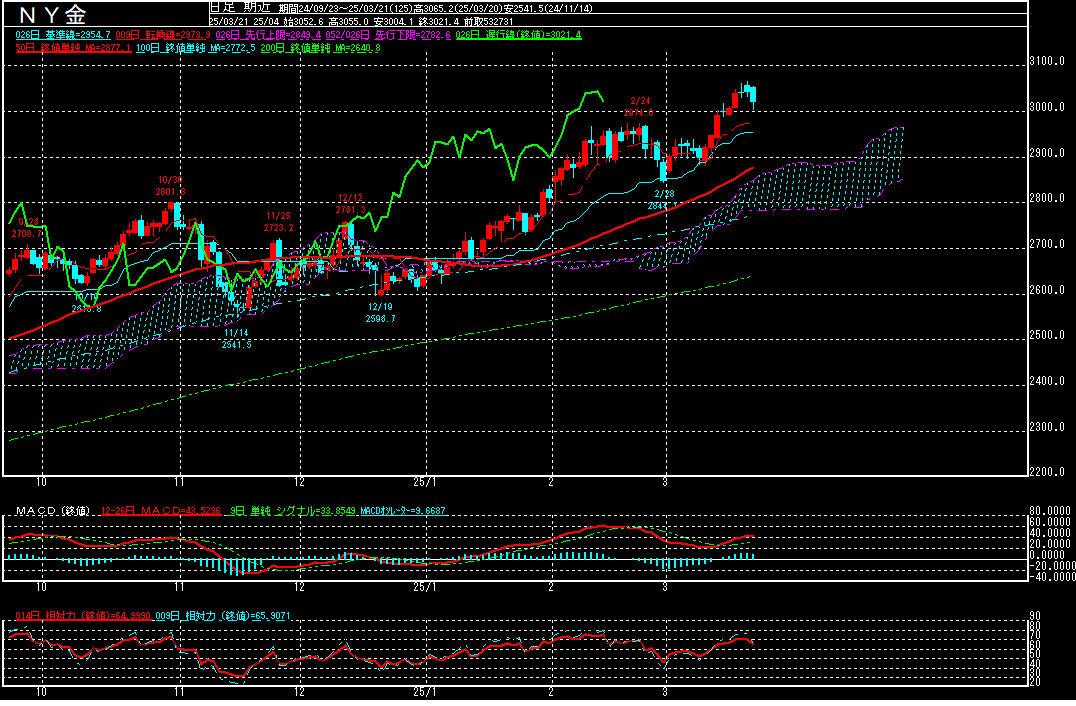The width and height of the screenshot is (1076, 706).
Task: Click the 009日 転換線=2973.9 legend label
Action: point(163,35)
